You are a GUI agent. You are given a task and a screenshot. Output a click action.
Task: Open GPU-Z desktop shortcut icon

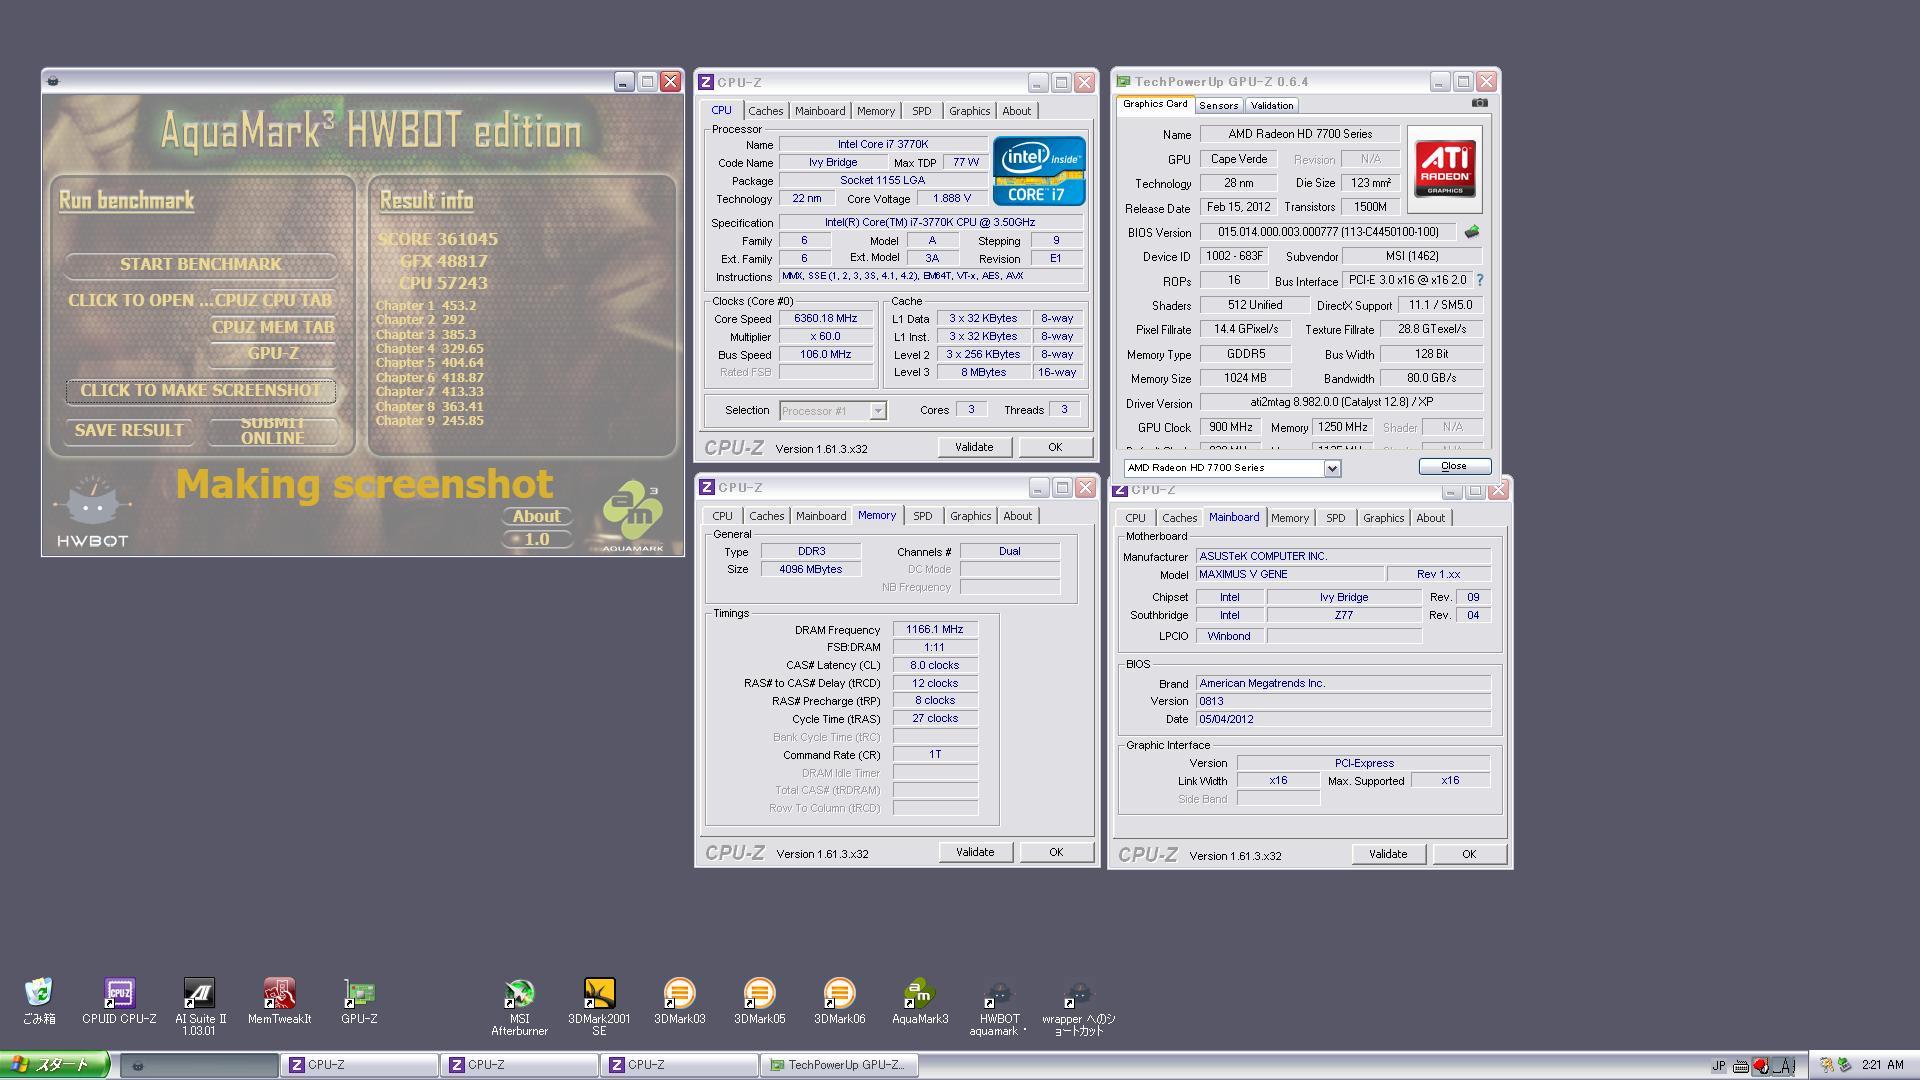click(359, 1001)
